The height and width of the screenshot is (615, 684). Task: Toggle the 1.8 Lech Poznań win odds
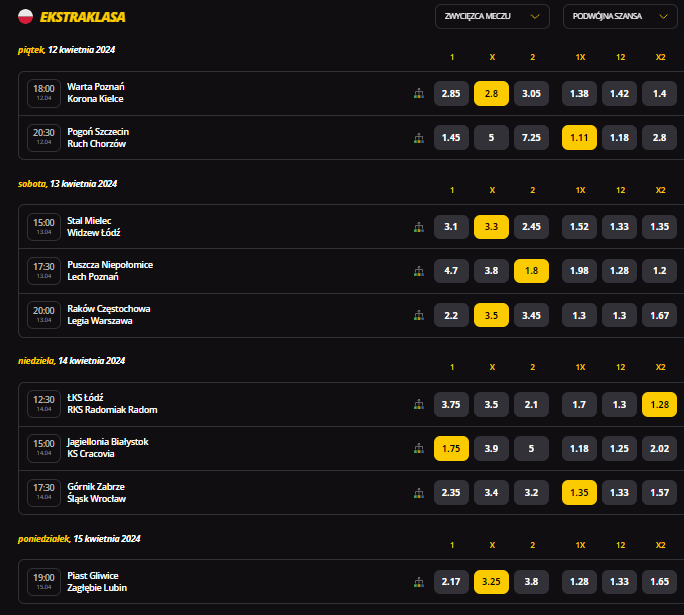point(531,271)
